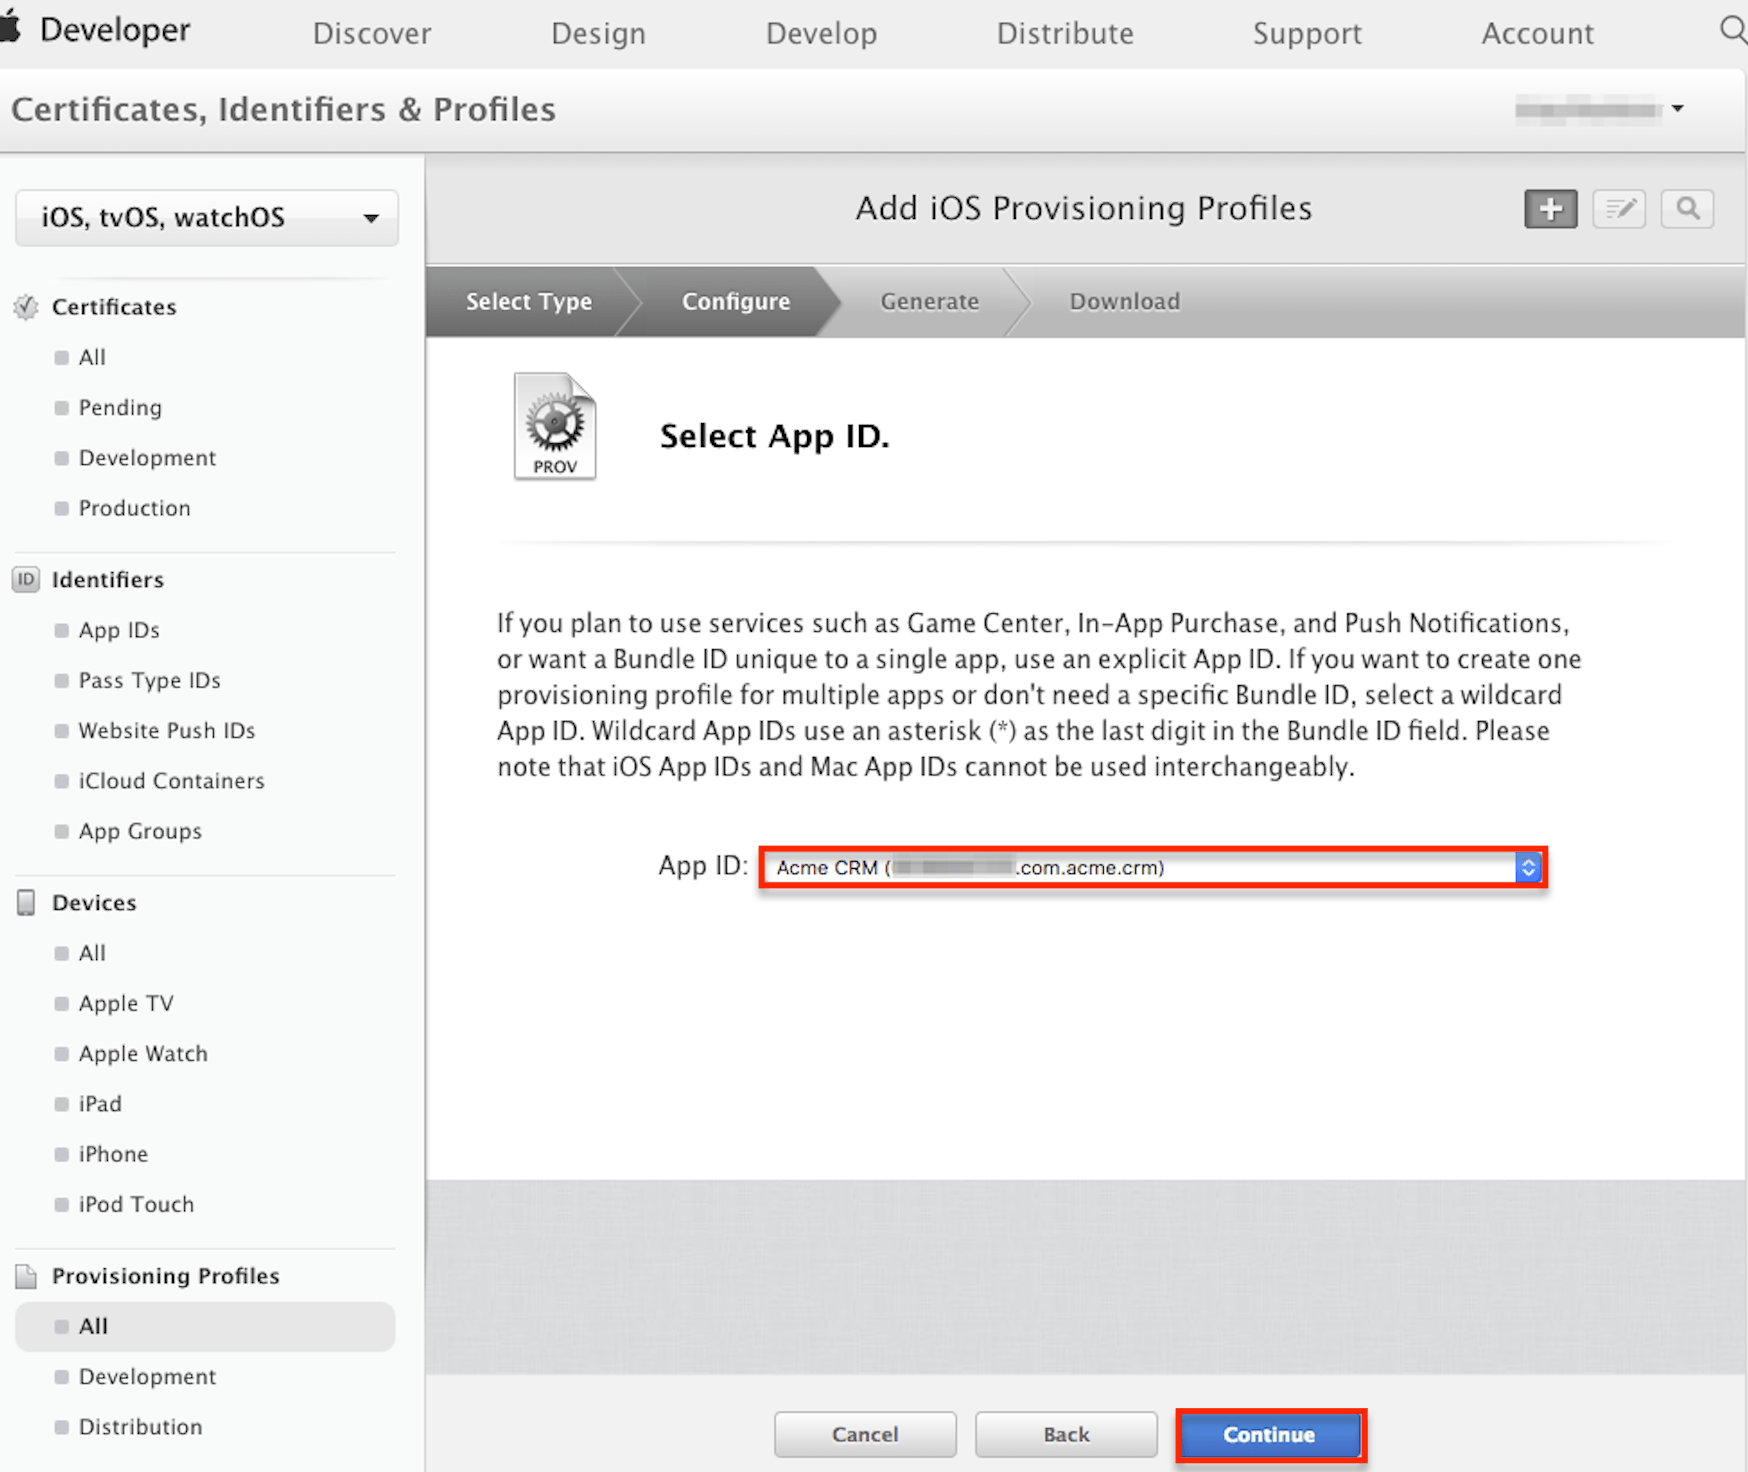This screenshot has width=1748, height=1472.
Task: Click the site search icon in top navigation
Action: (1733, 31)
